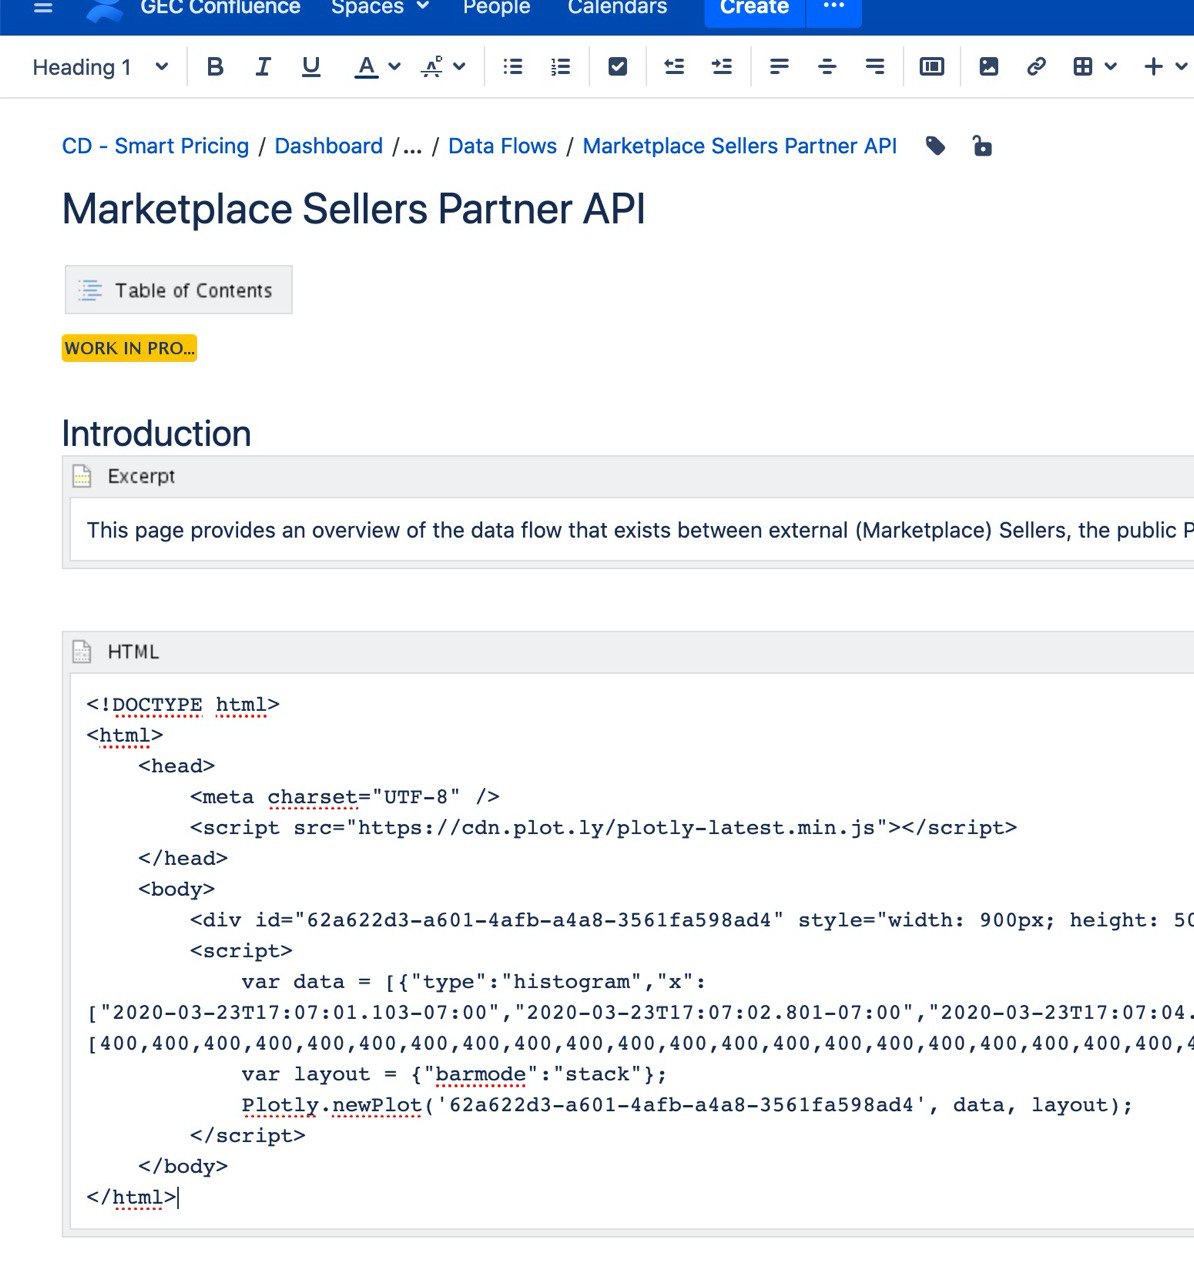Open the Create more options ellipsis
This screenshot has height=1280, width=1194.
click(x=834, y=10)
